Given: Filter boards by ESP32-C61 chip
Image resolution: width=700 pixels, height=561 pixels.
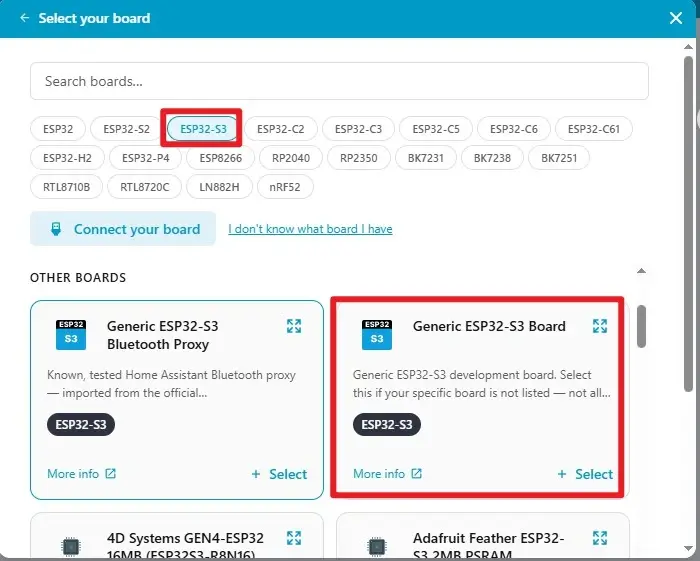Looking at the screenshot, I should click(x=594, y=129).
